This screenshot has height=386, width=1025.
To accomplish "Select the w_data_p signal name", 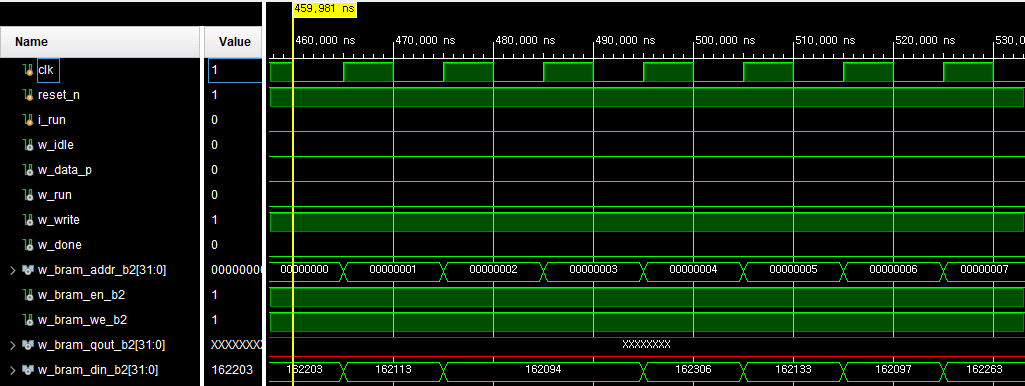I will tap(65, 170).
